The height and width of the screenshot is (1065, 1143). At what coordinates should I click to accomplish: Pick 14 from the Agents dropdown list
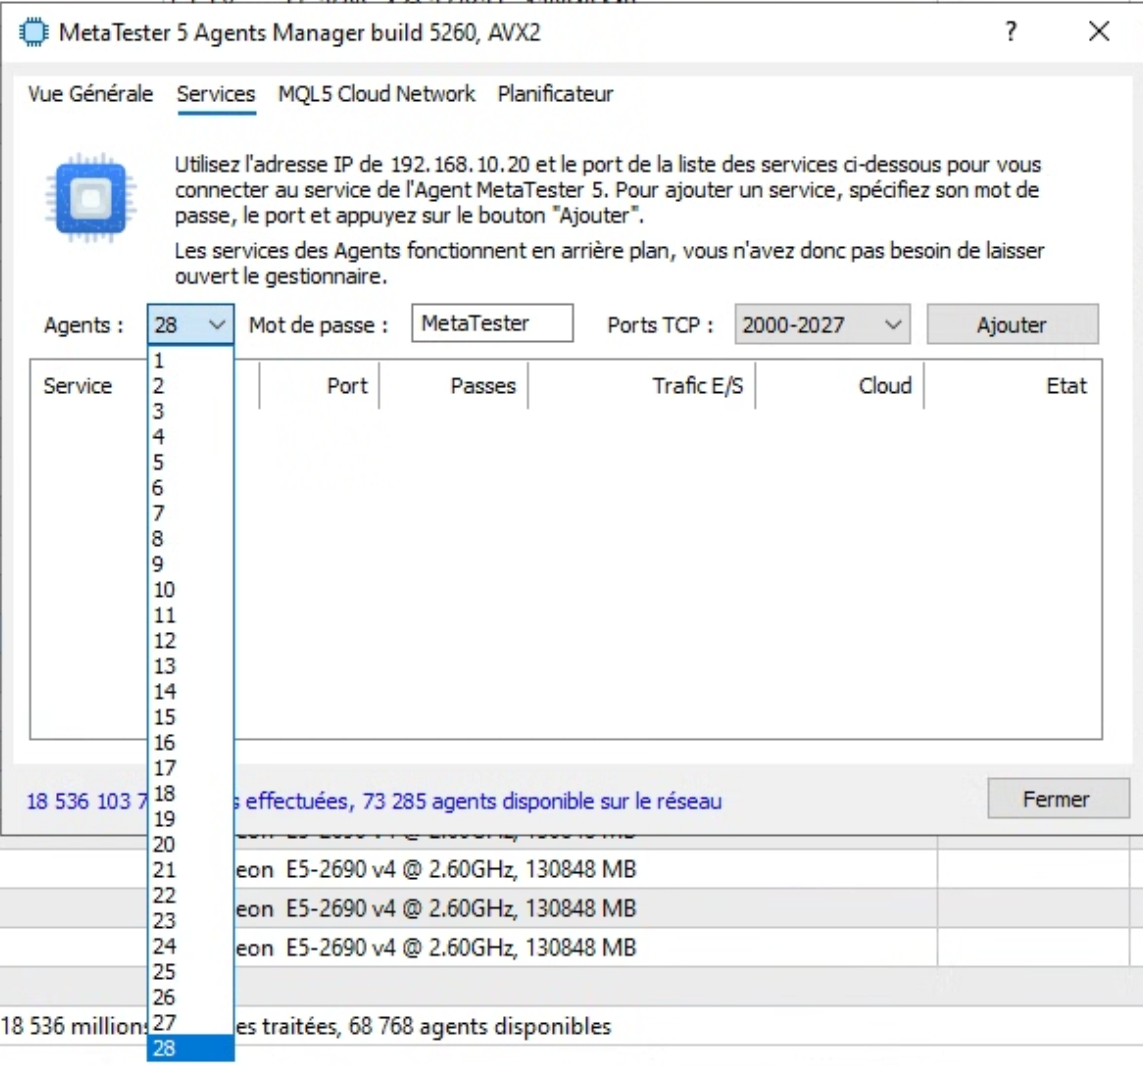tap(190, 692)
